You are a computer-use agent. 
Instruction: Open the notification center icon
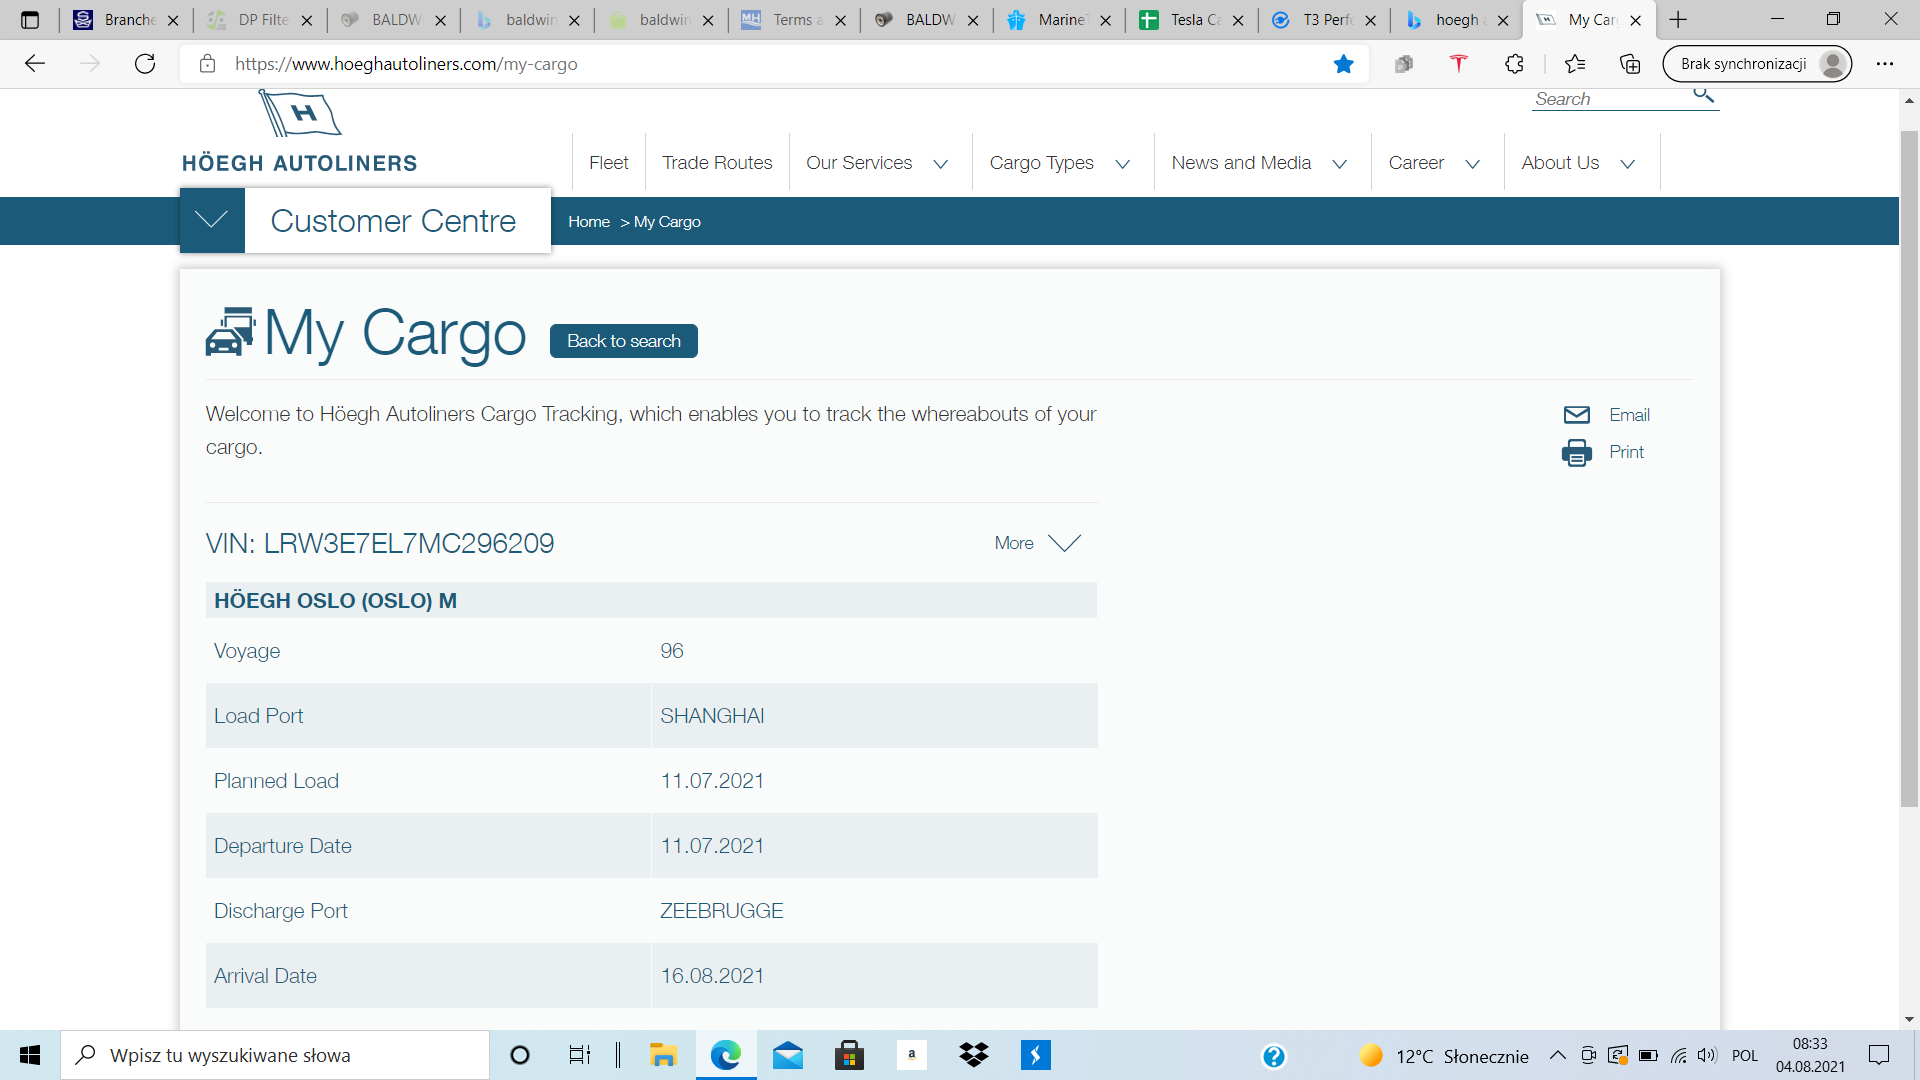click(1879, 1055)
